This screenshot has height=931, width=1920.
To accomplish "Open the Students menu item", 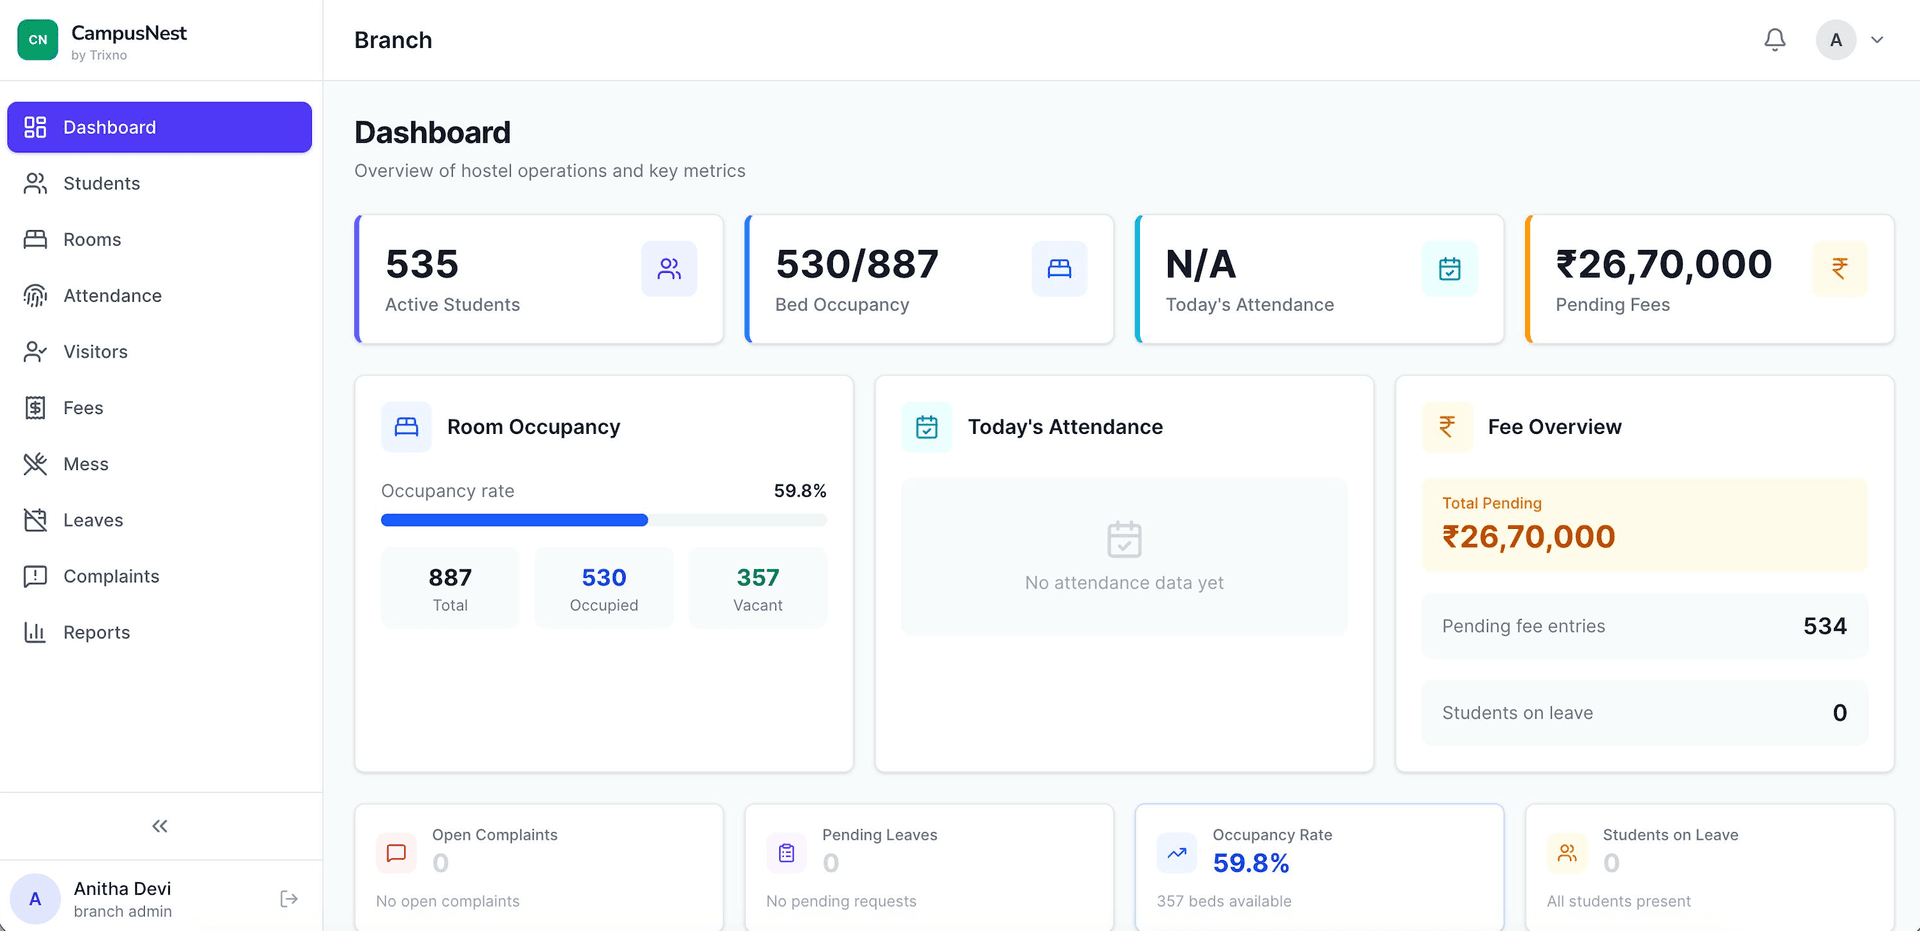I will [101, 183].
